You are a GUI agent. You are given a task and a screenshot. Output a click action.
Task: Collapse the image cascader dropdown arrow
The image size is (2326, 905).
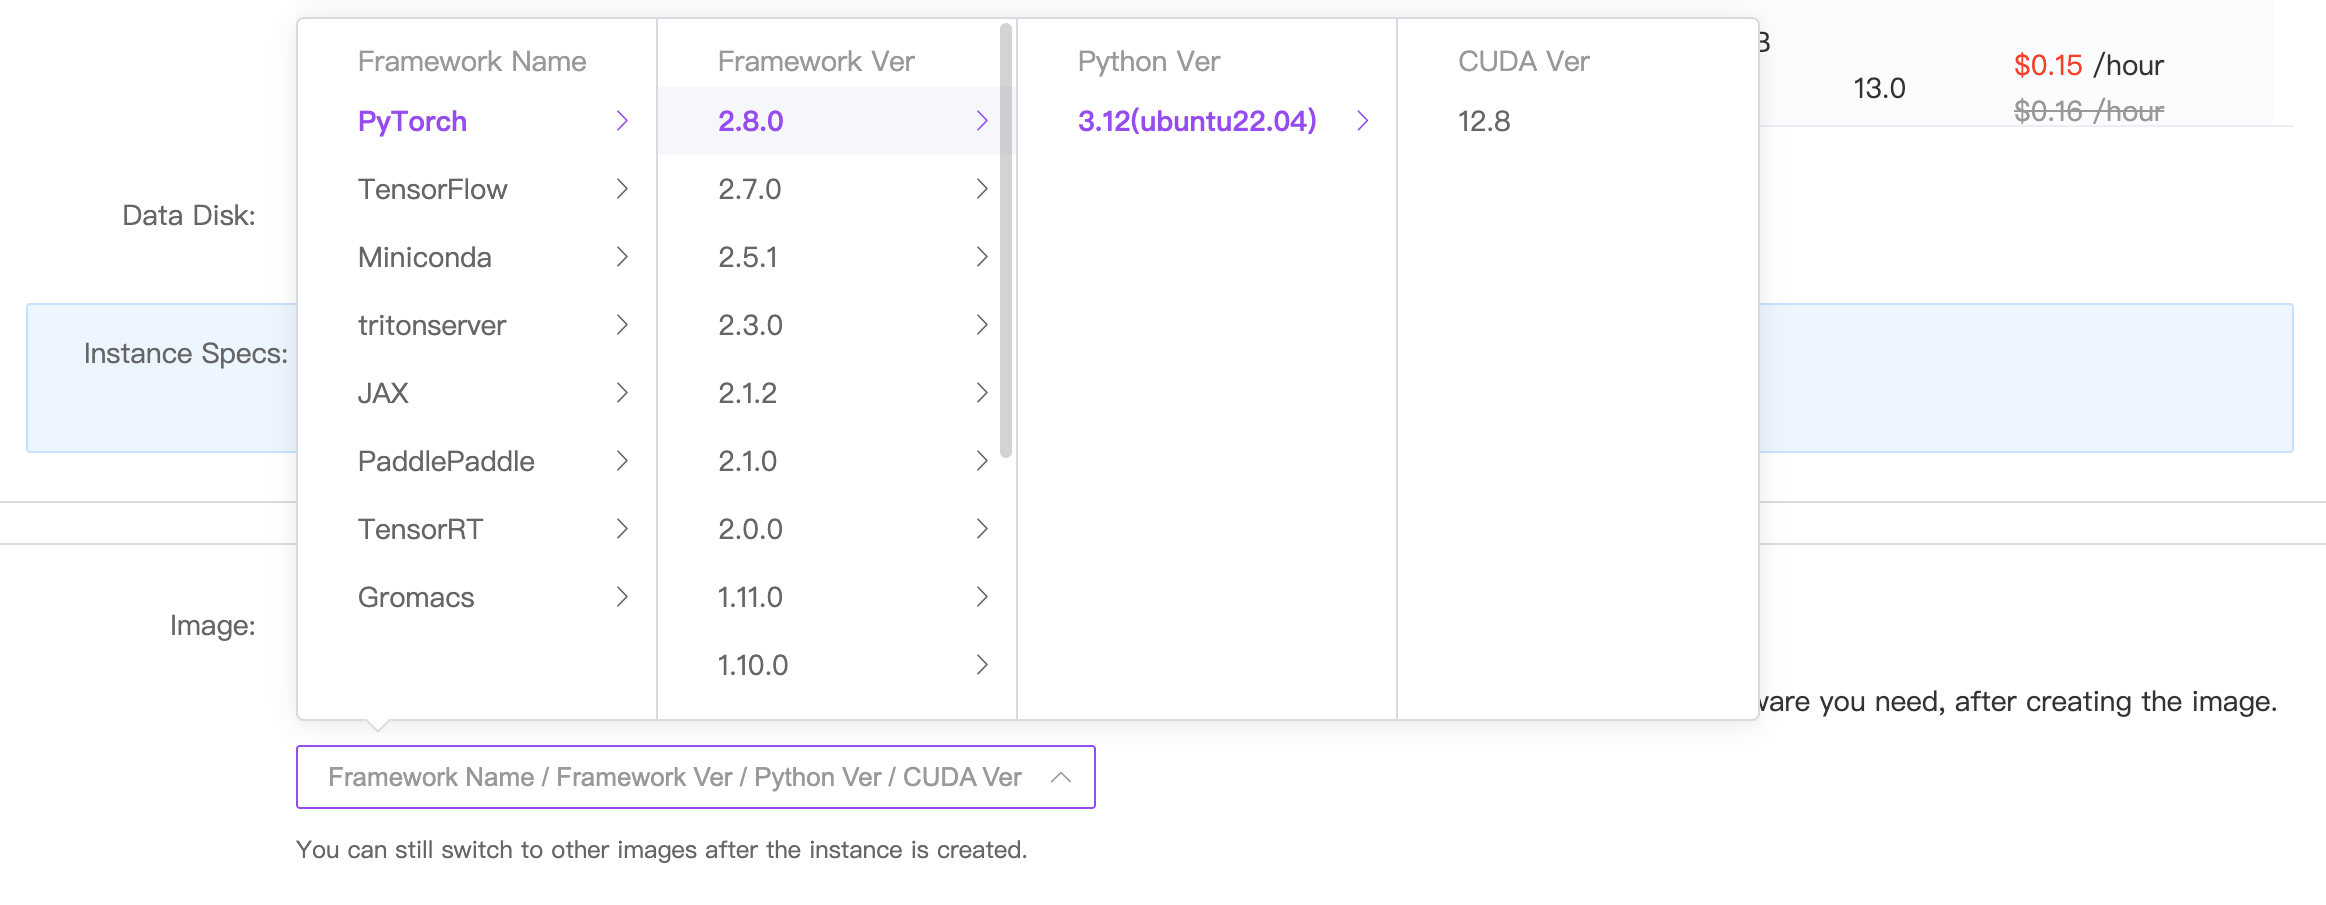click(1061, 777)
